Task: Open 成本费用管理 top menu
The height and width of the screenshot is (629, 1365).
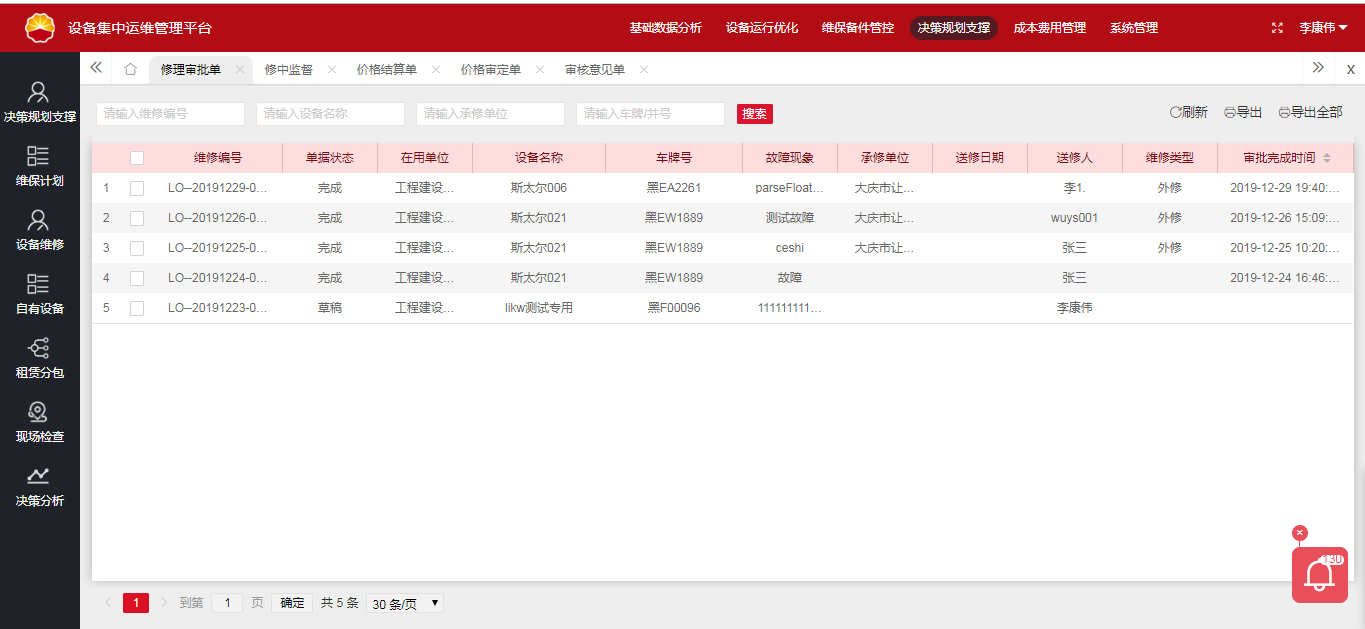Action: (1049, 28)
